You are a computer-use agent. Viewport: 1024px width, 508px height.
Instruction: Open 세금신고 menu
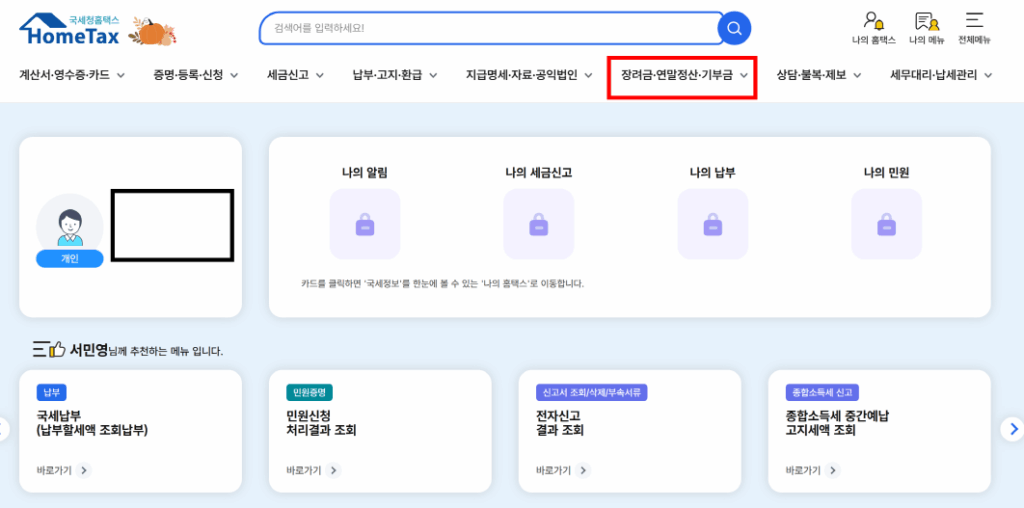[x=296, y=75]
